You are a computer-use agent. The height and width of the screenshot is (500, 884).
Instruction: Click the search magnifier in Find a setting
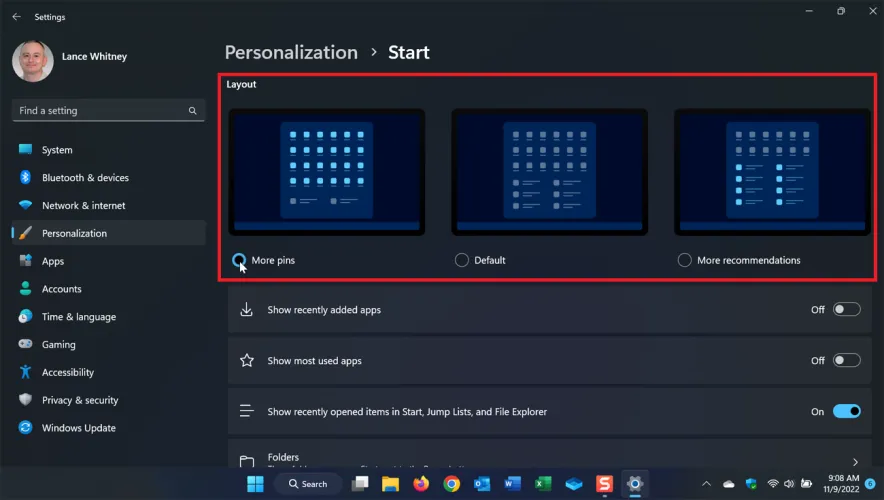(x=193, y=111)
